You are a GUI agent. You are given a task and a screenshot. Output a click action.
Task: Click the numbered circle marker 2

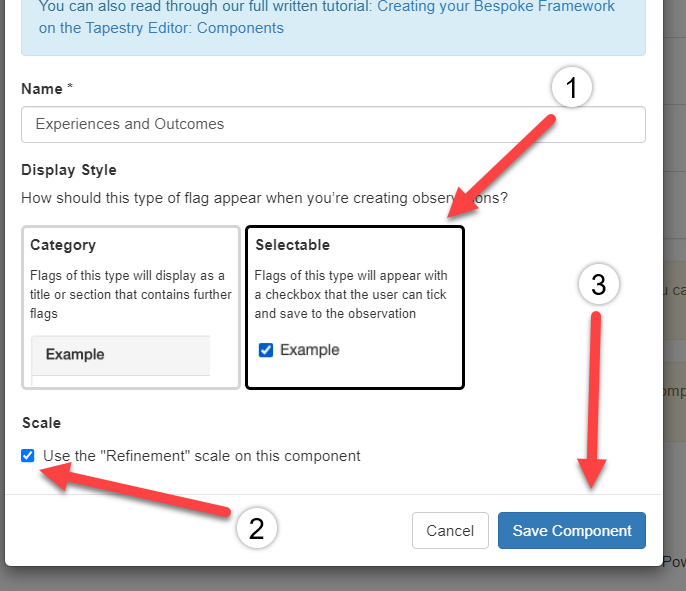(x=257, y=528)
